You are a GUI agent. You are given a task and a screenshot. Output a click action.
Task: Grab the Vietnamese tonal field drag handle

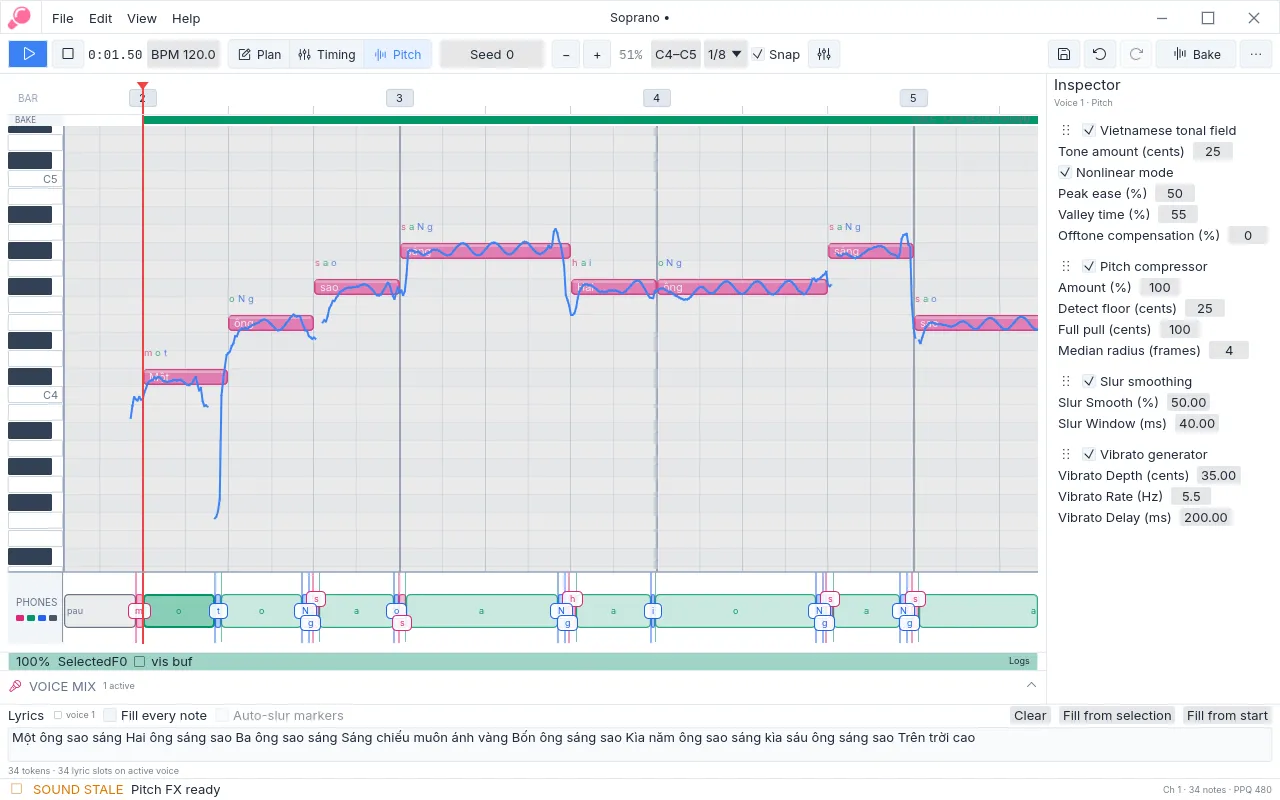coord(1065,130)
